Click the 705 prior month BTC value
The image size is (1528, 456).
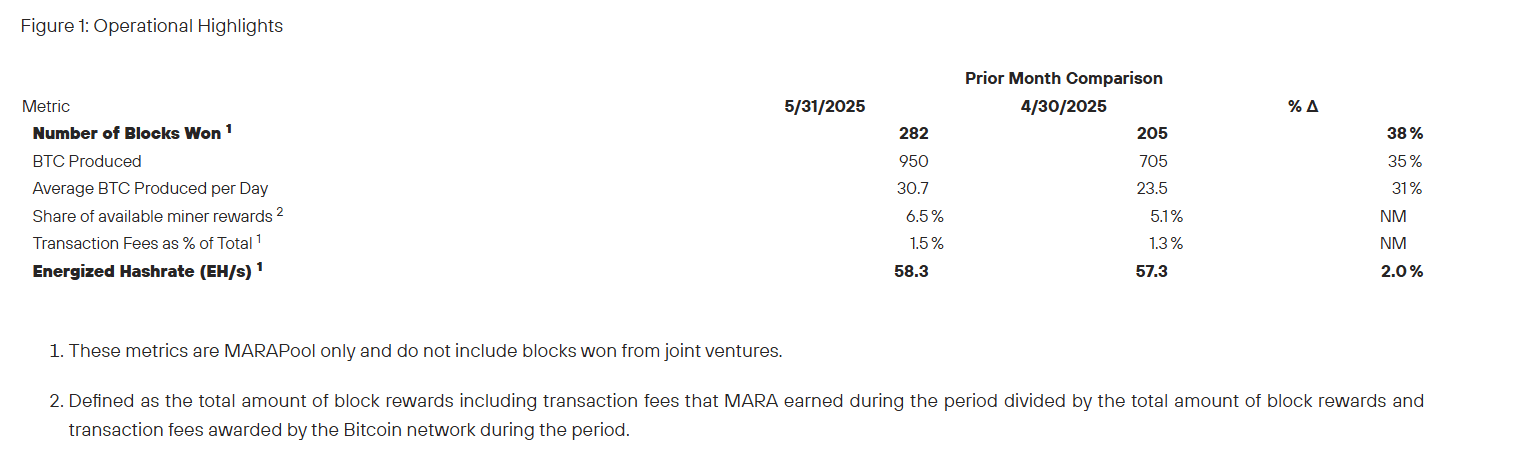1153,161
